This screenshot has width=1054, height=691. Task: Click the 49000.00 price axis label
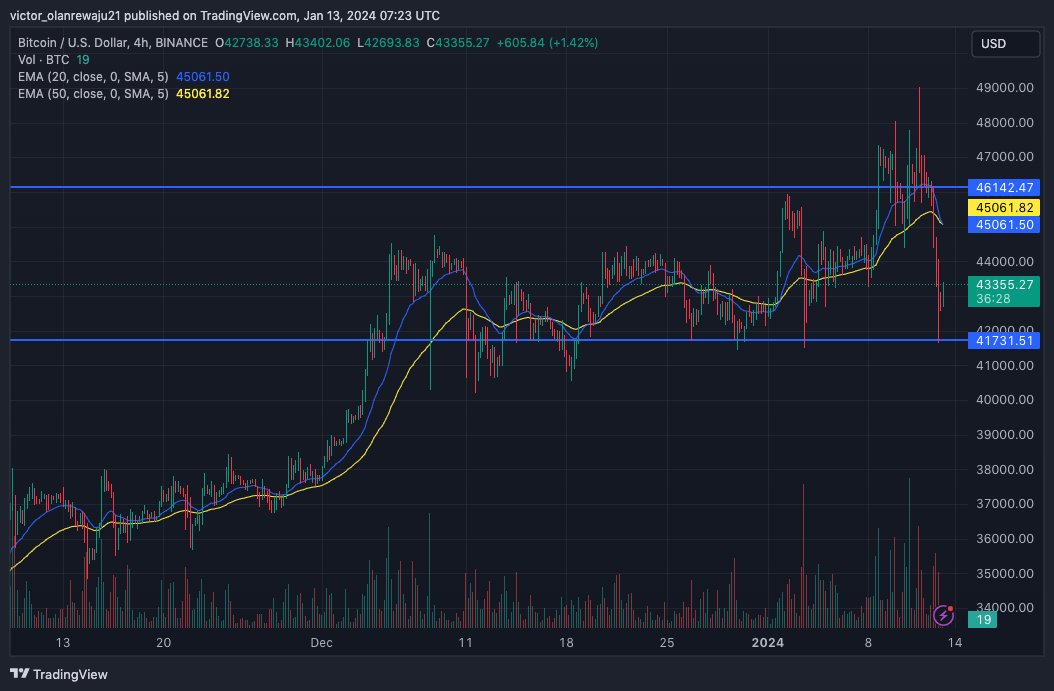pos(1005,87)
